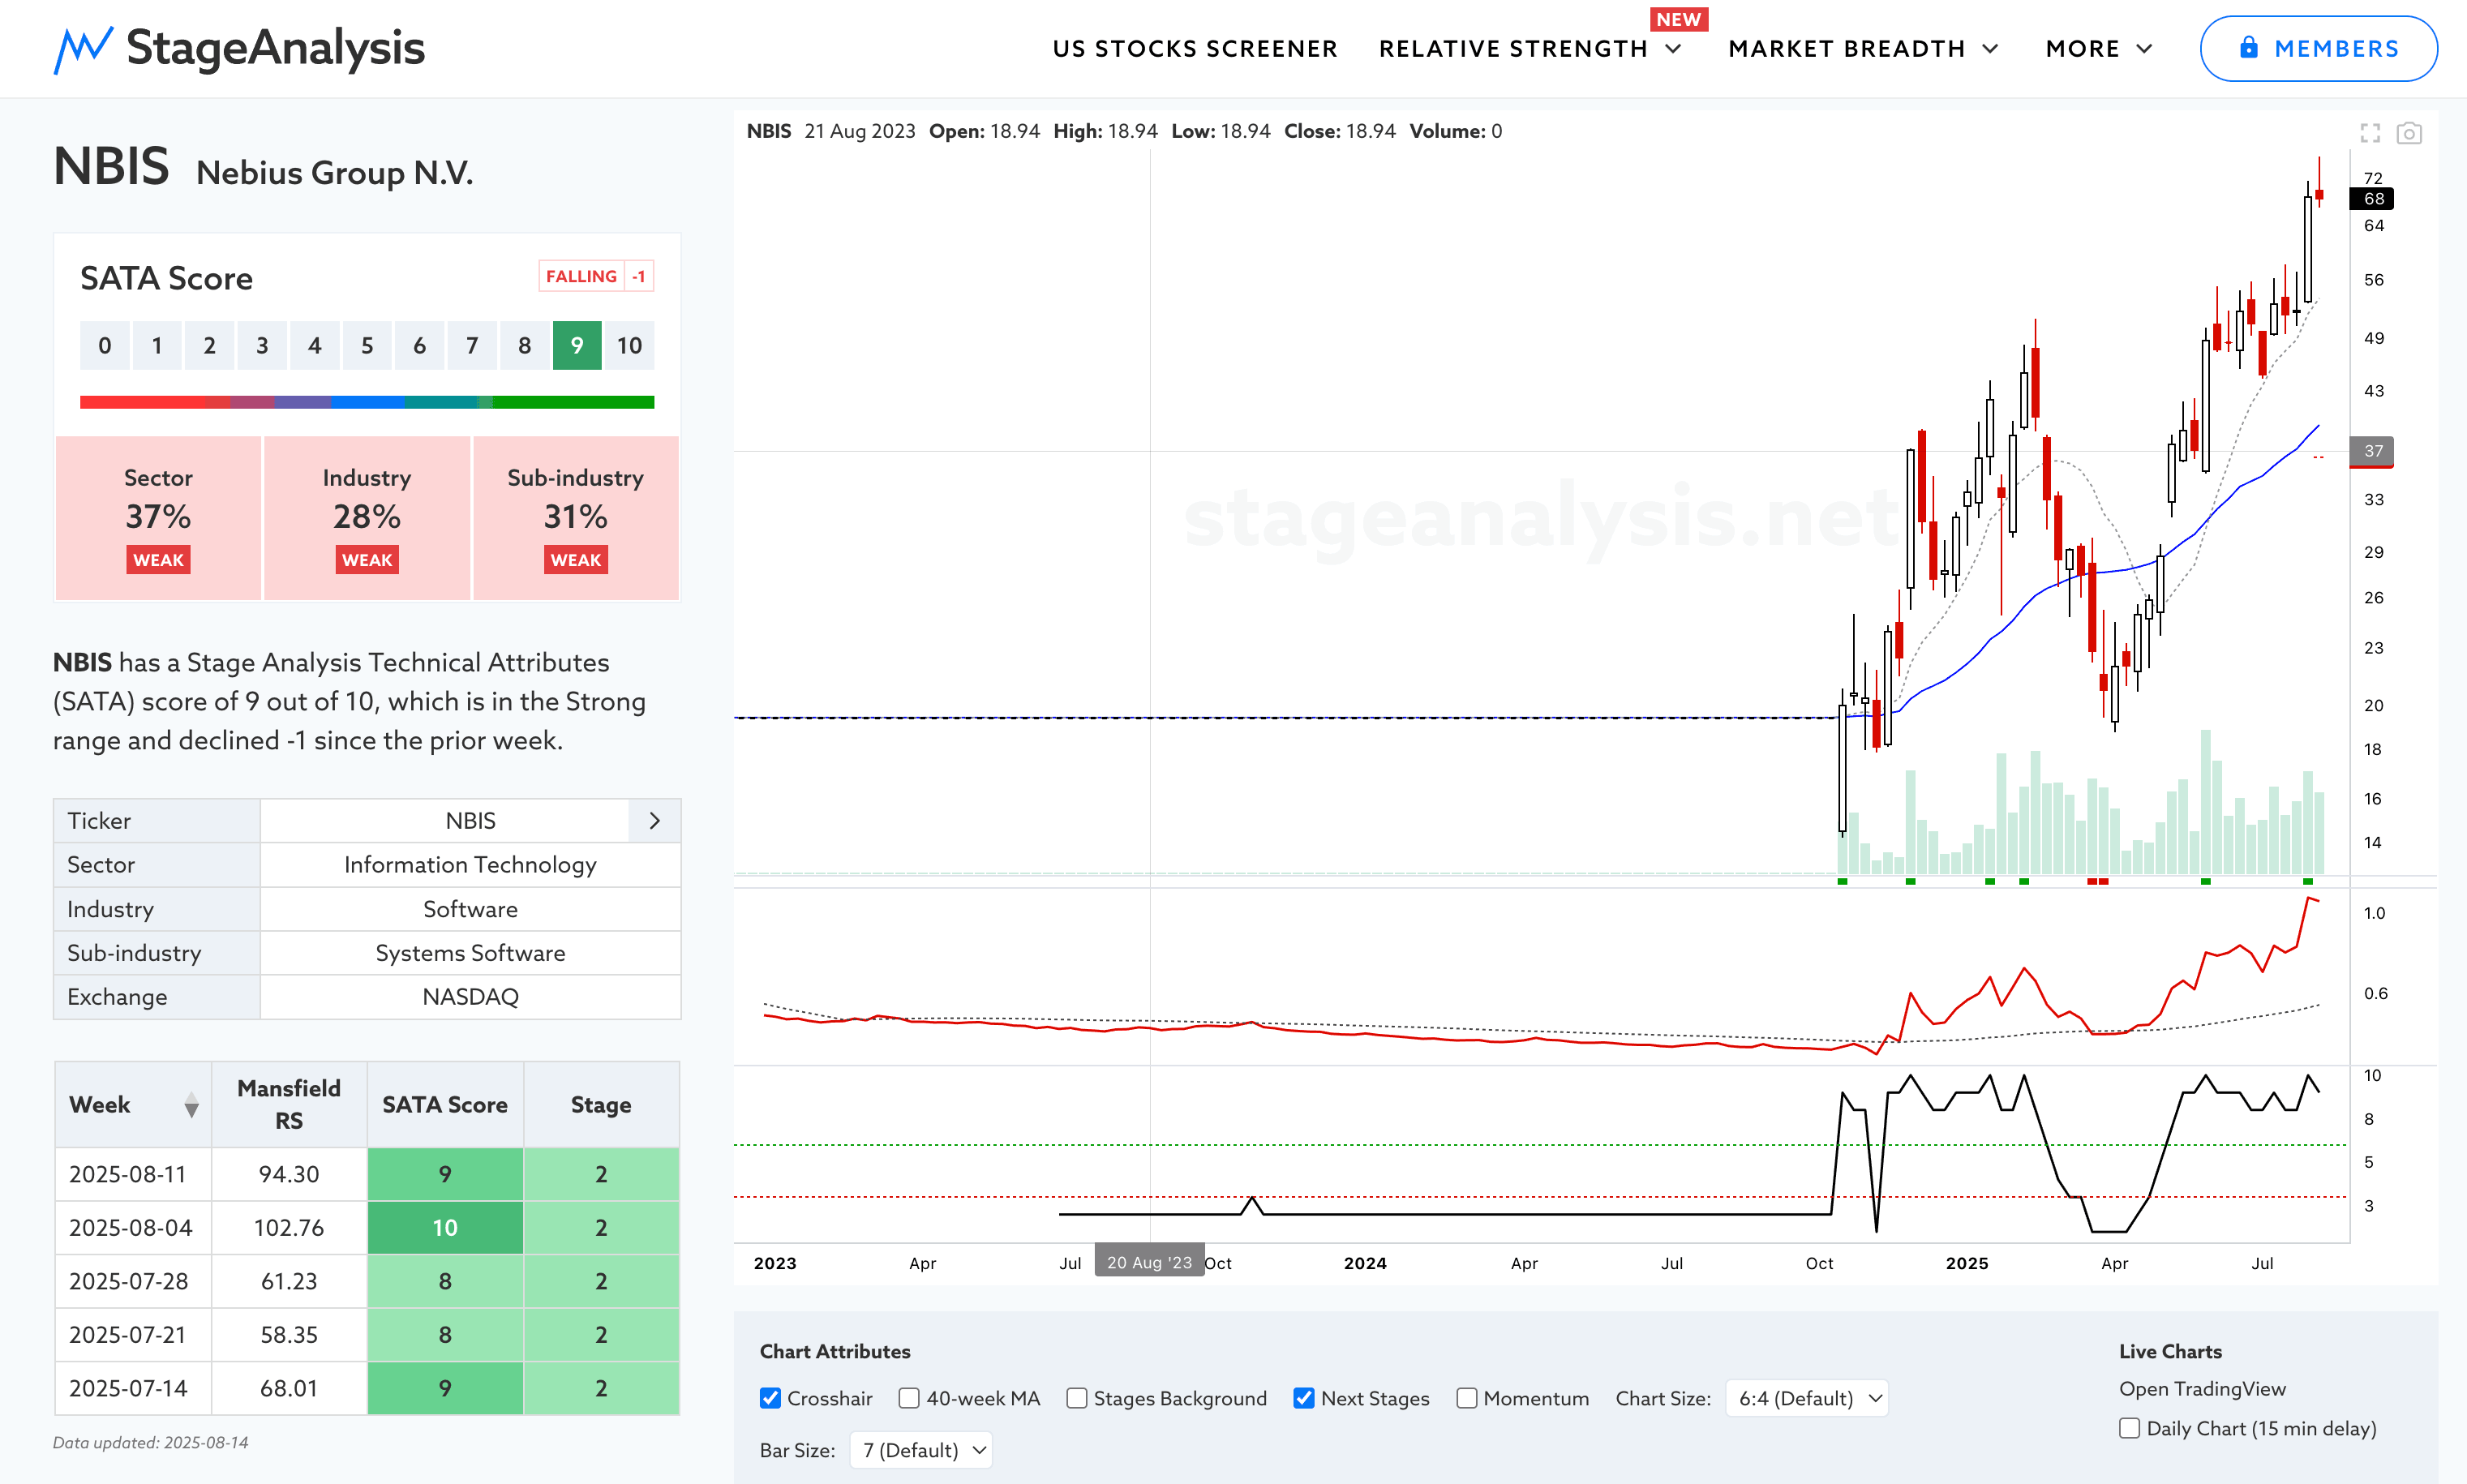Click the Mansfield RS column header
Viewport: 2467px width, 1484px height.
(x=289, y=1105)
